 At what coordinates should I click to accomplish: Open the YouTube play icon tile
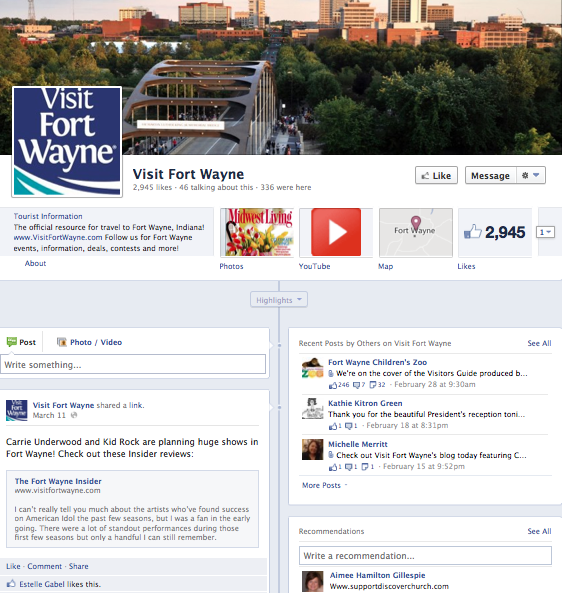point(336,232)
